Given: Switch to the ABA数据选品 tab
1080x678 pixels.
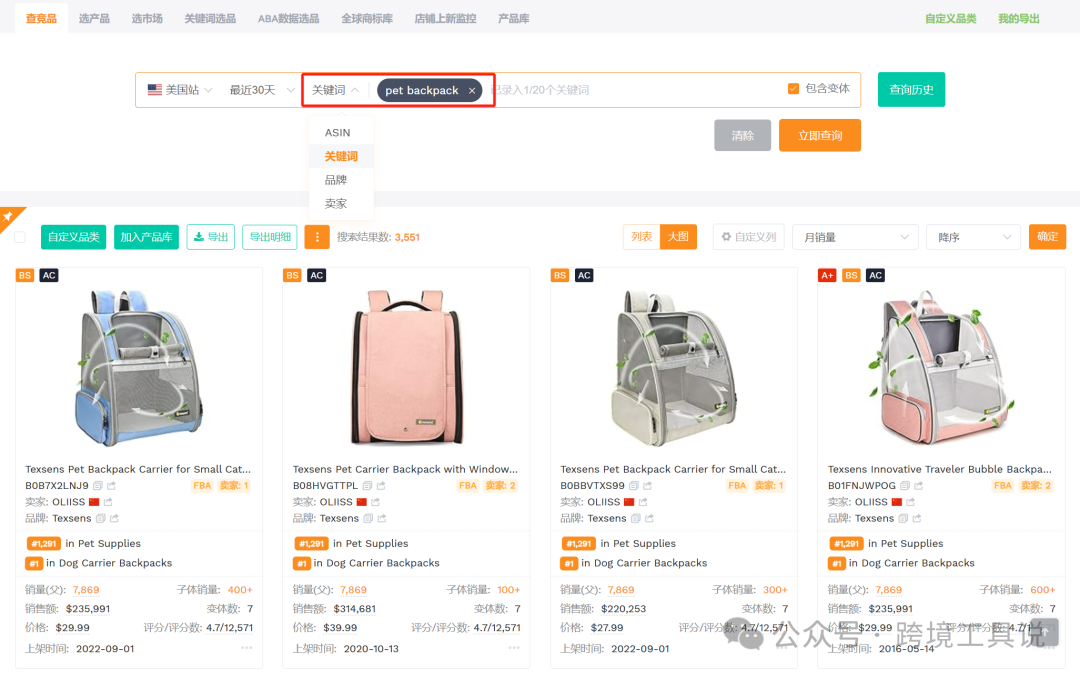Looking at the screenshot, I should coord(289,19).
